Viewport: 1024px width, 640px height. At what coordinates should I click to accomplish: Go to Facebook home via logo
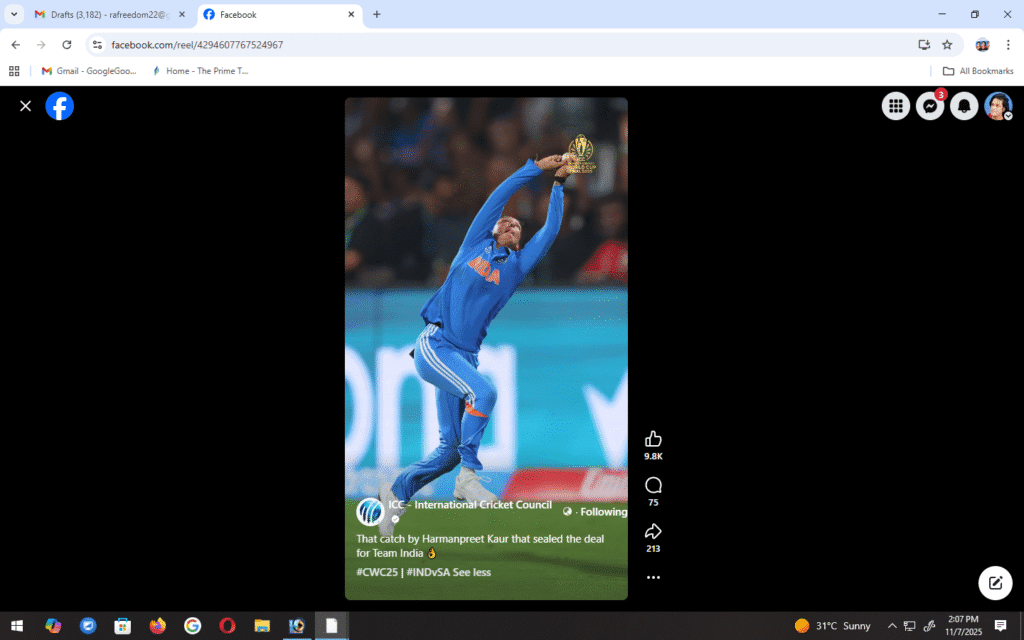60,106
